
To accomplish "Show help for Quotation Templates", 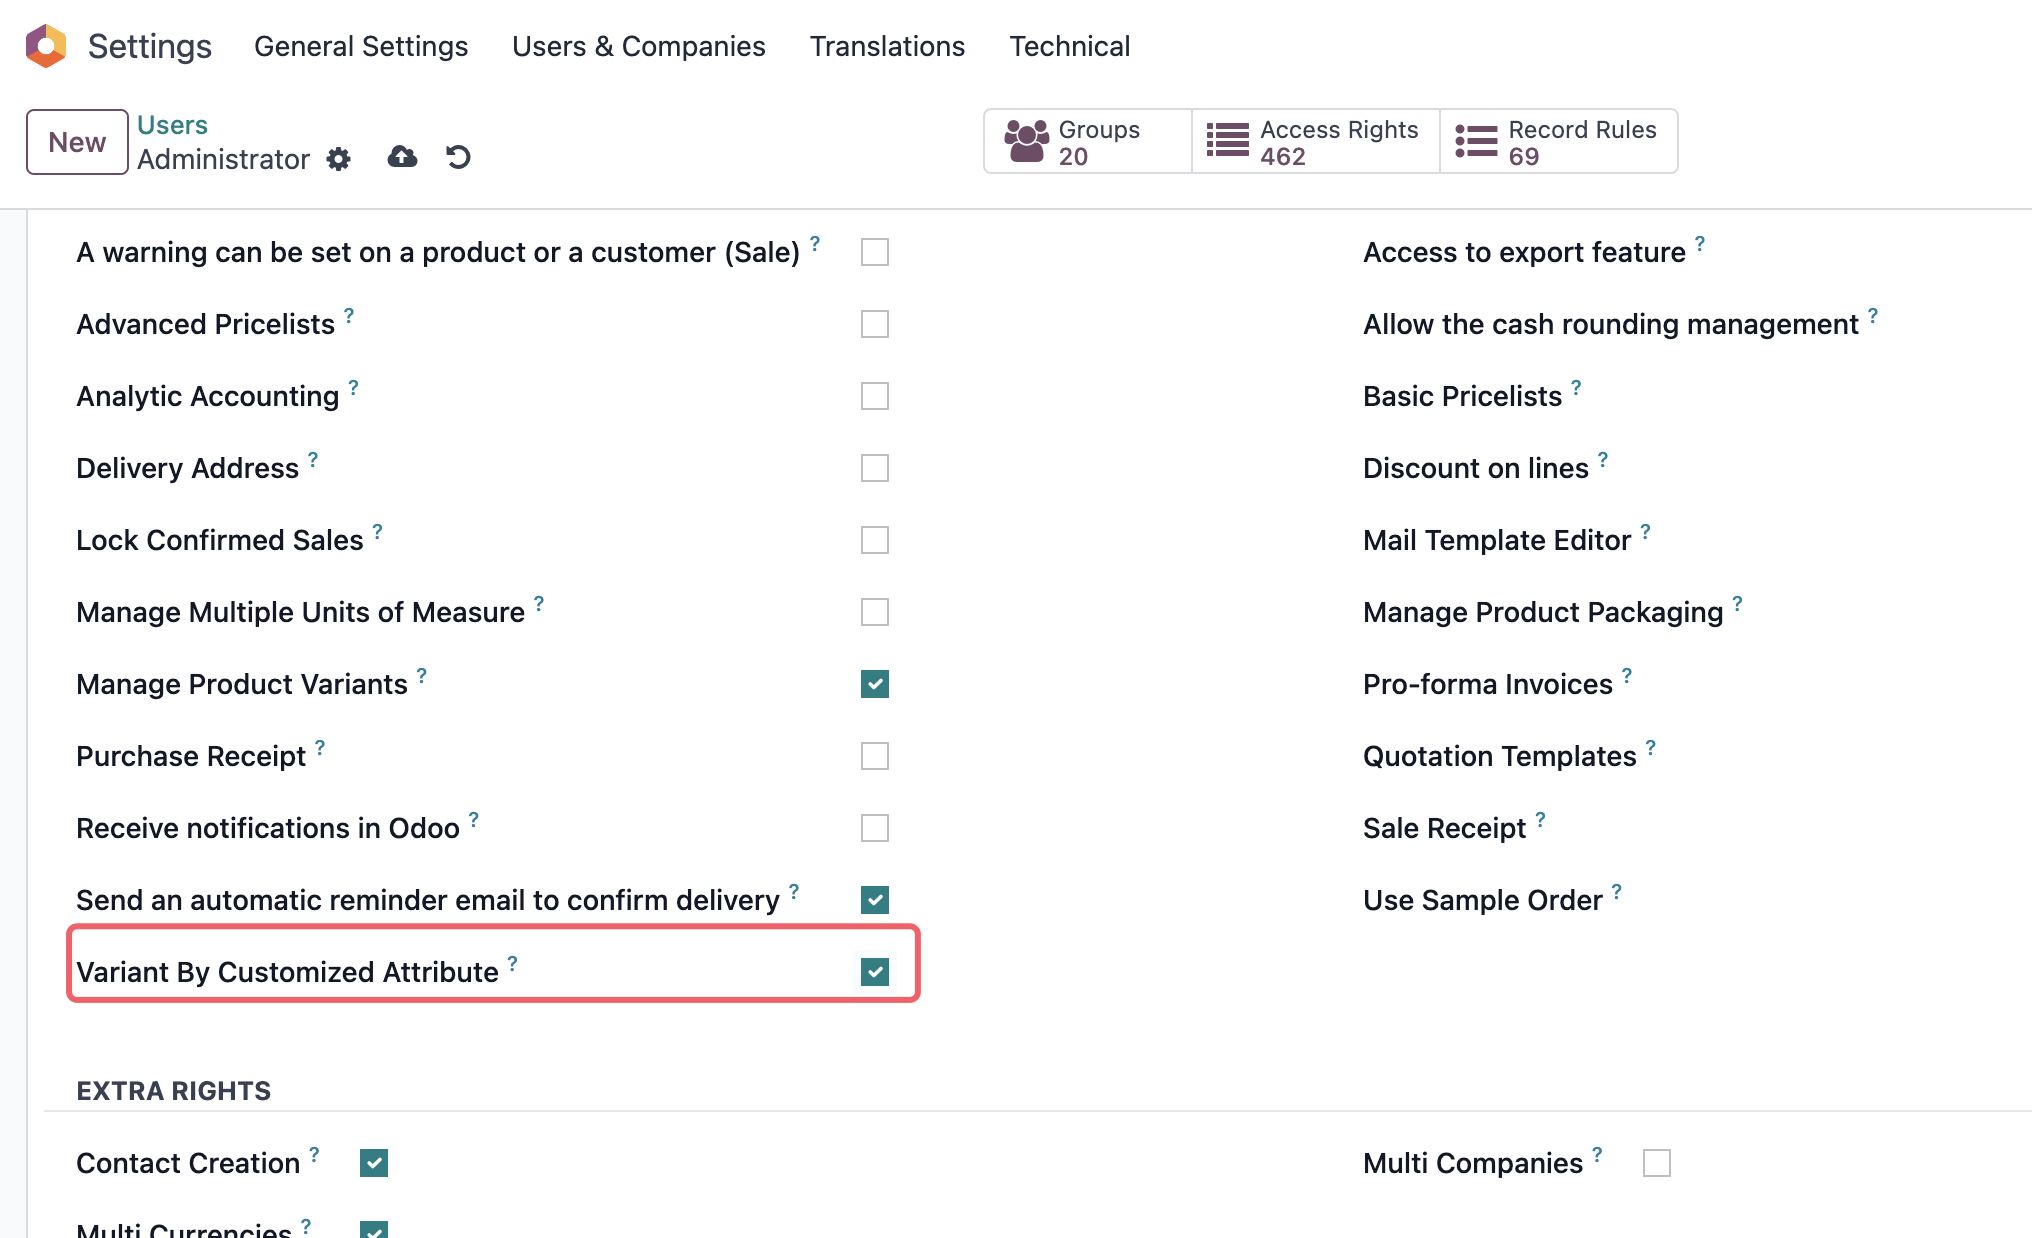I will coord(1651,748).
